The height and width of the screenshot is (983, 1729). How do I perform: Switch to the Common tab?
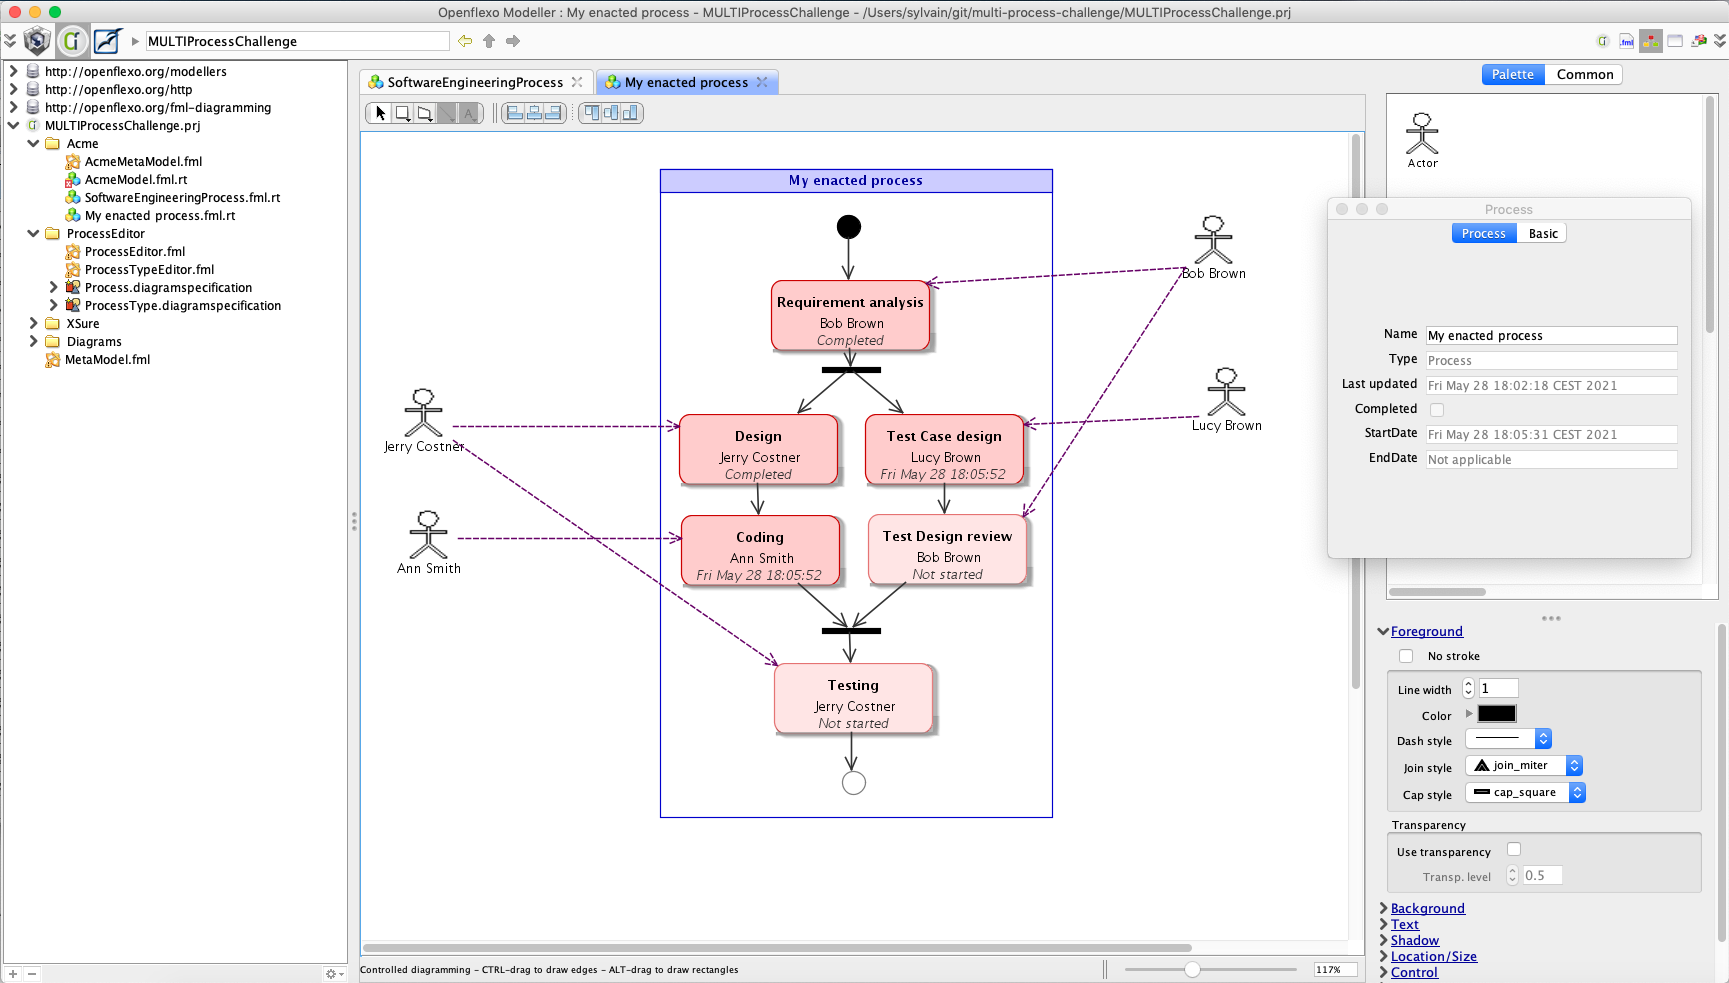click(1584, 74)
